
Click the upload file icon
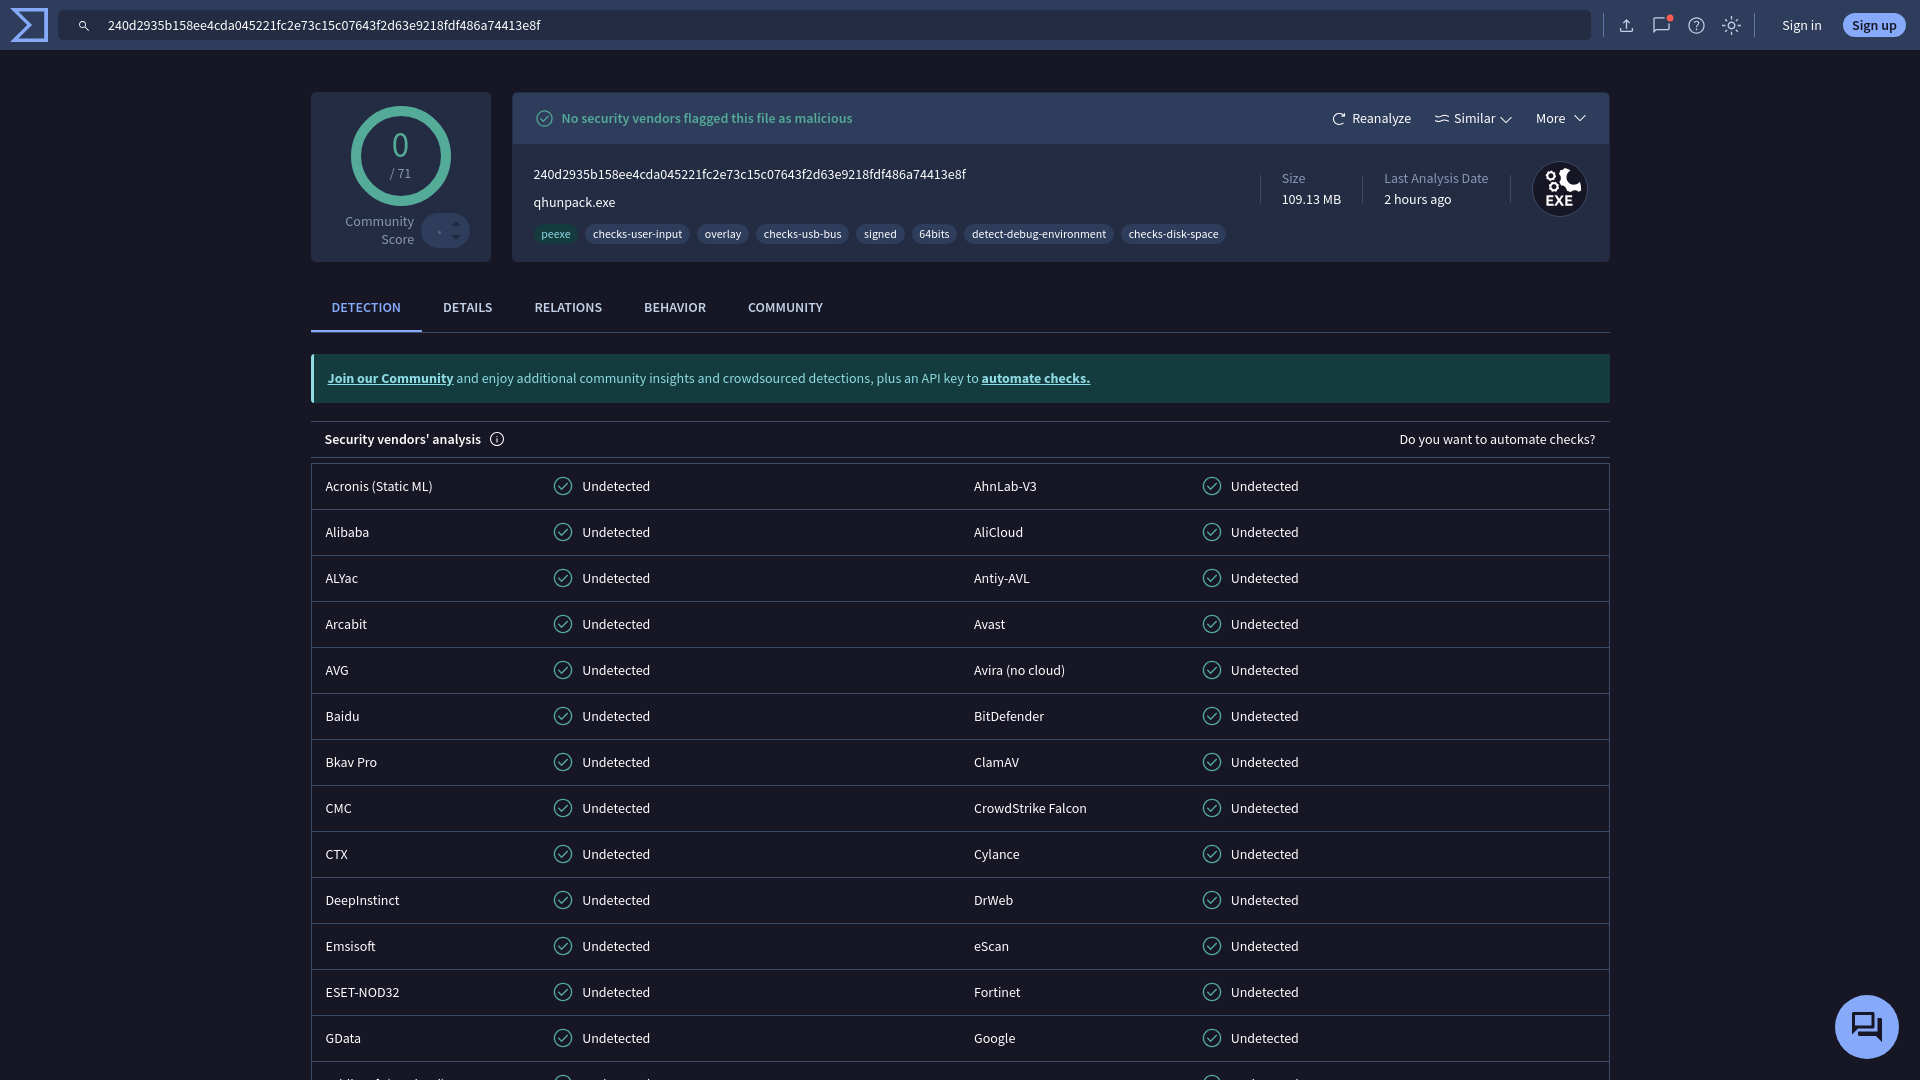pyautogui.click(x=1626, y=24)
